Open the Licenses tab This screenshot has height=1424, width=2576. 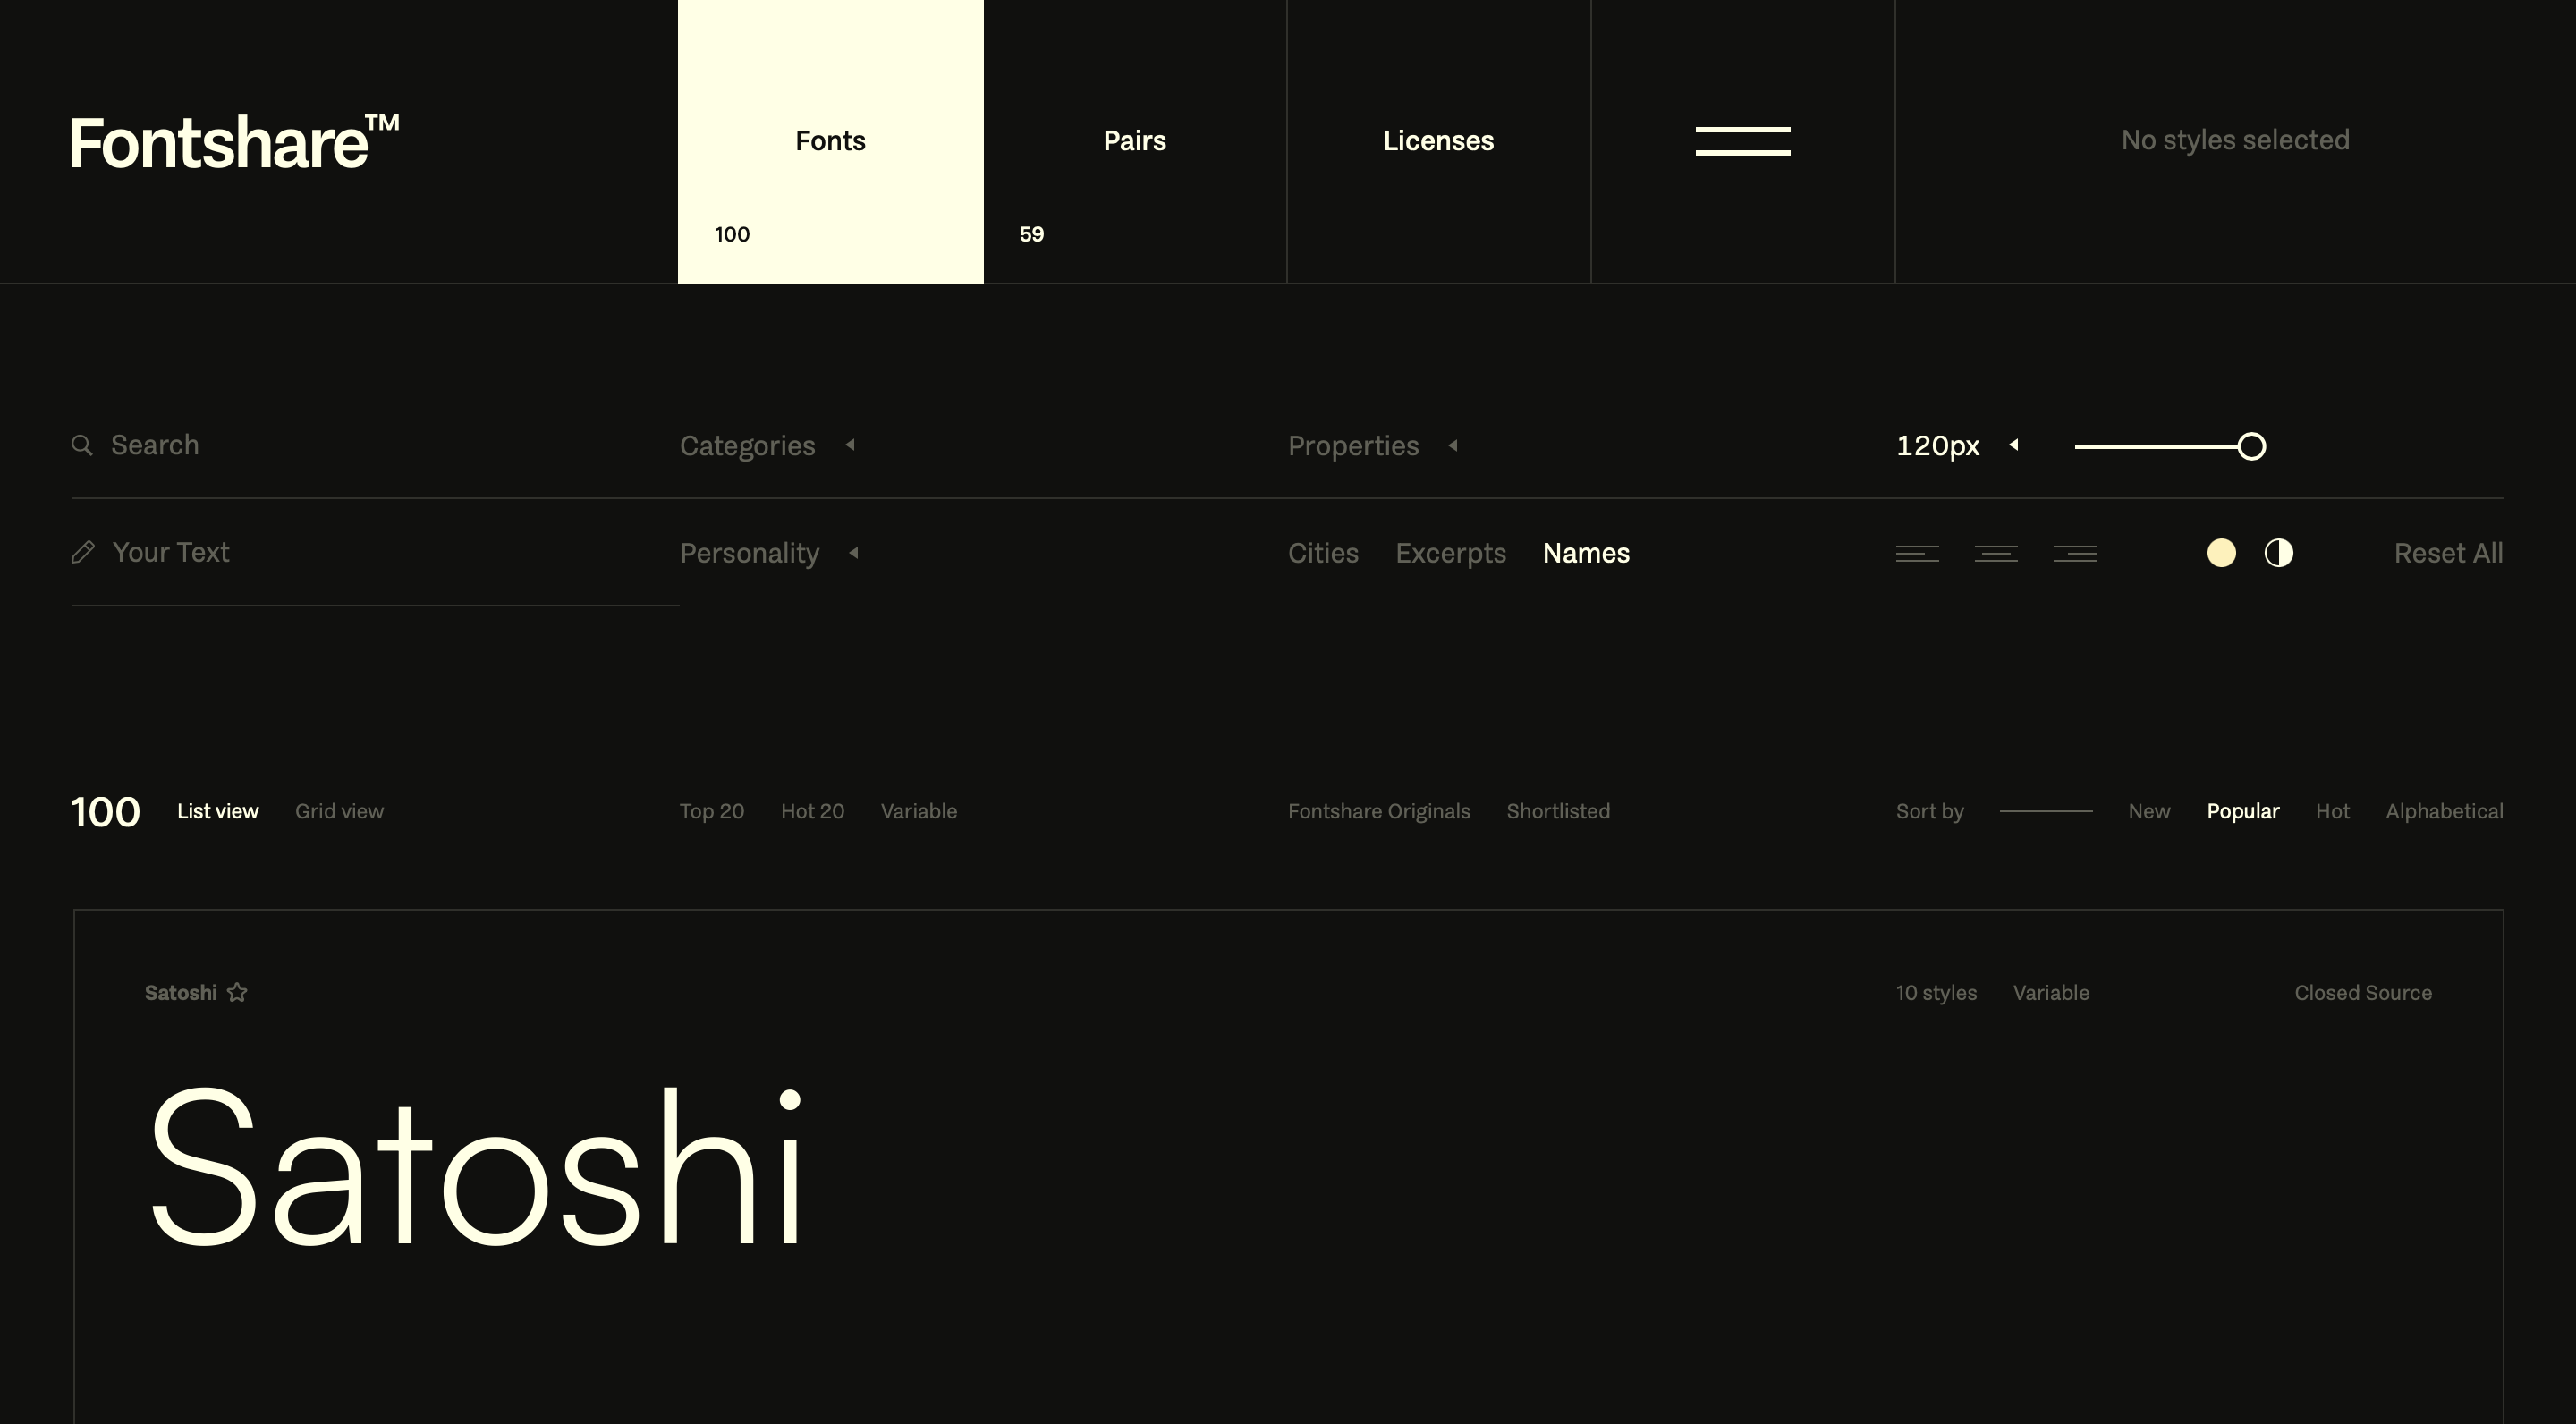tap(1438, 141)
